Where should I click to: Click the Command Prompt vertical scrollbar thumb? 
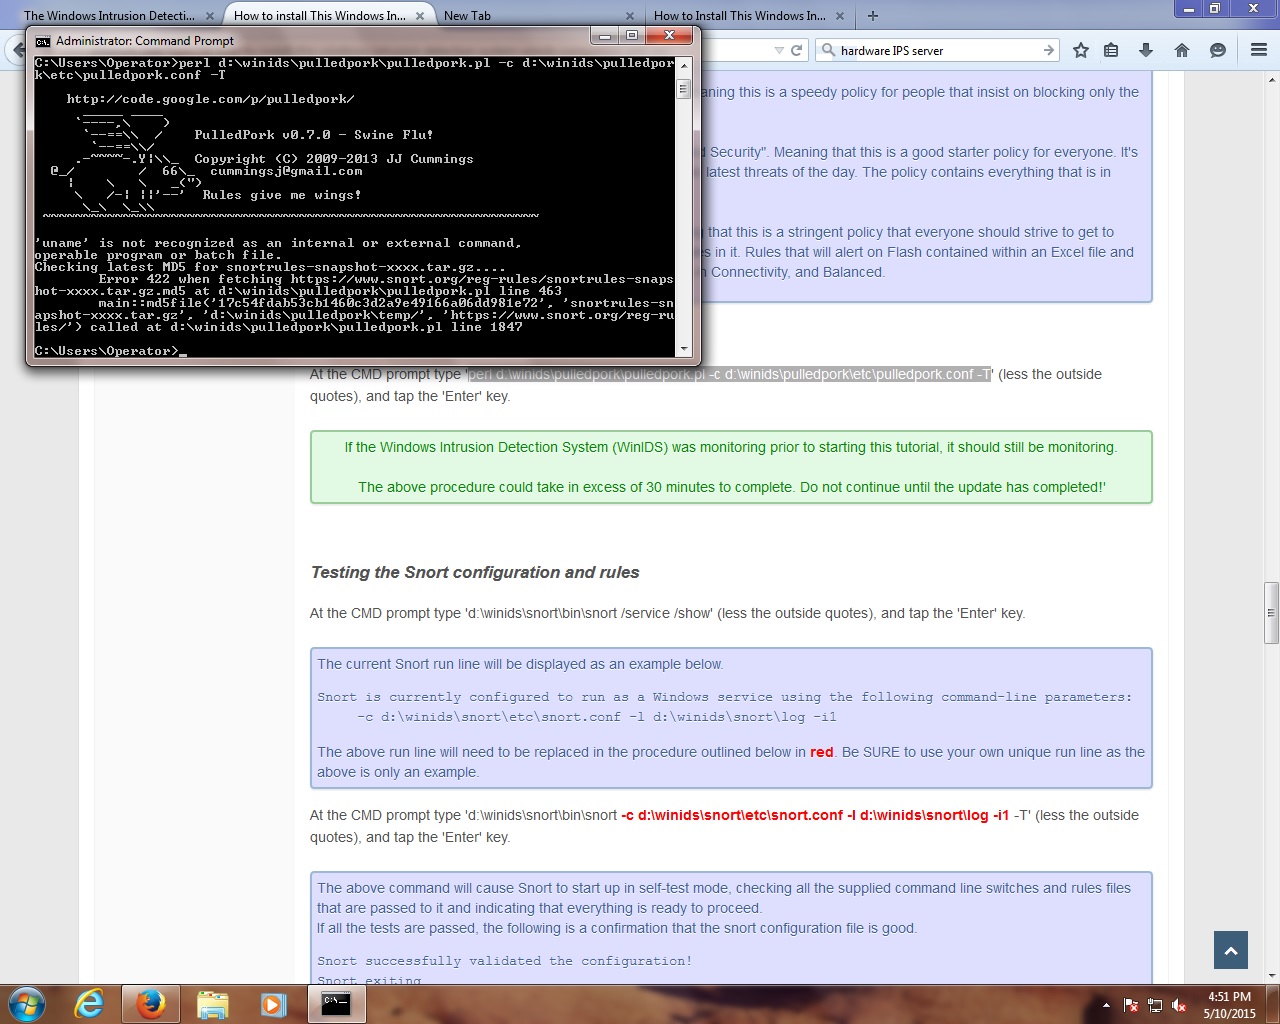684,89
